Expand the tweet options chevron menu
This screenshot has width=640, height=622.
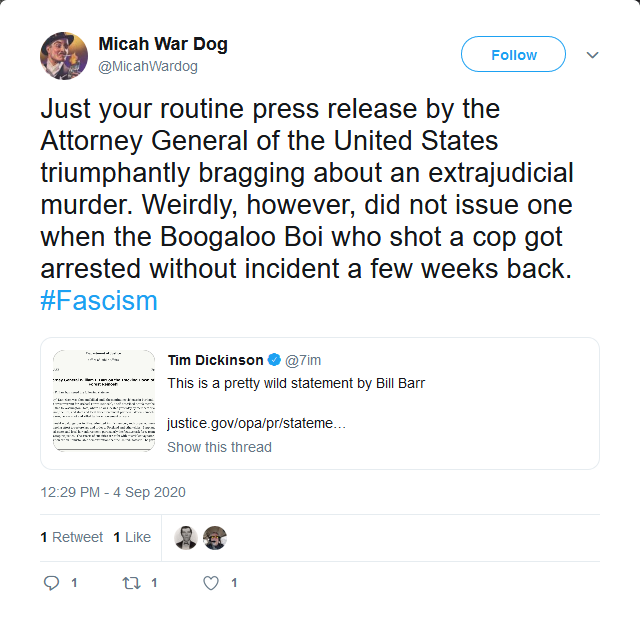tap(592, 55)
